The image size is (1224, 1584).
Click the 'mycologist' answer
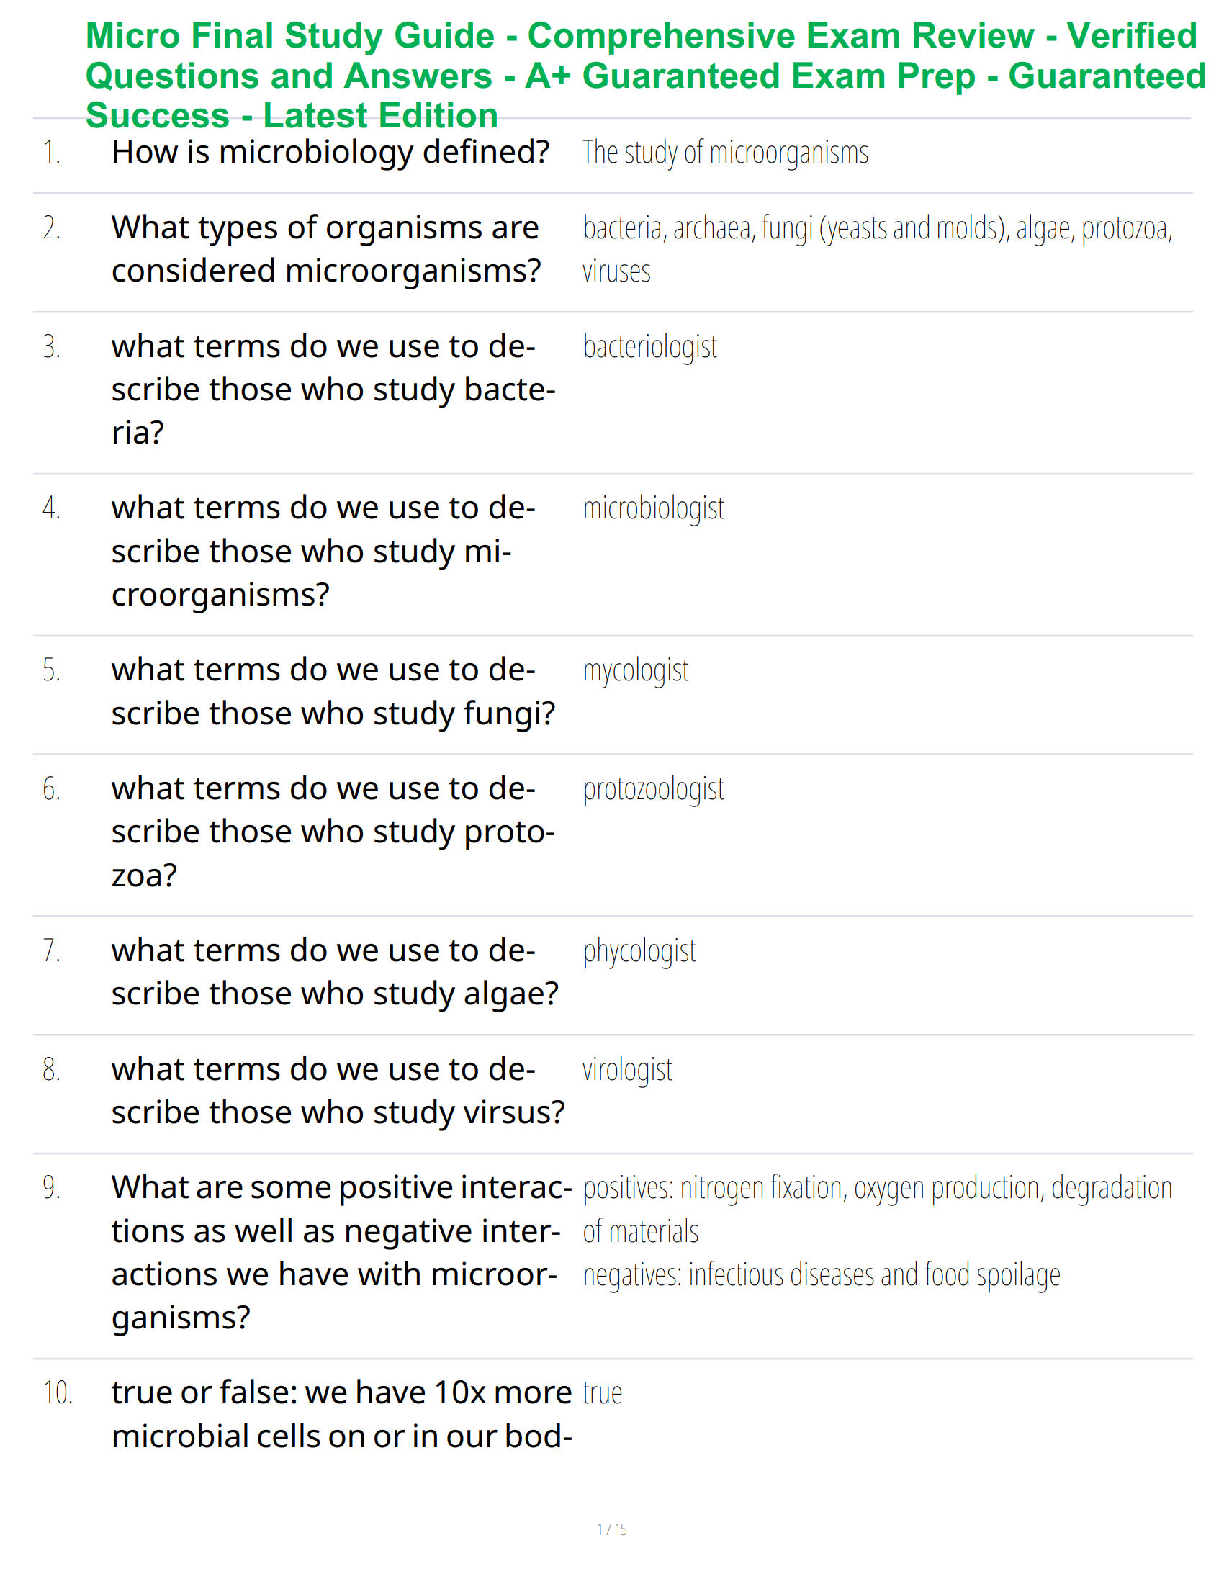tap(636, 671)
